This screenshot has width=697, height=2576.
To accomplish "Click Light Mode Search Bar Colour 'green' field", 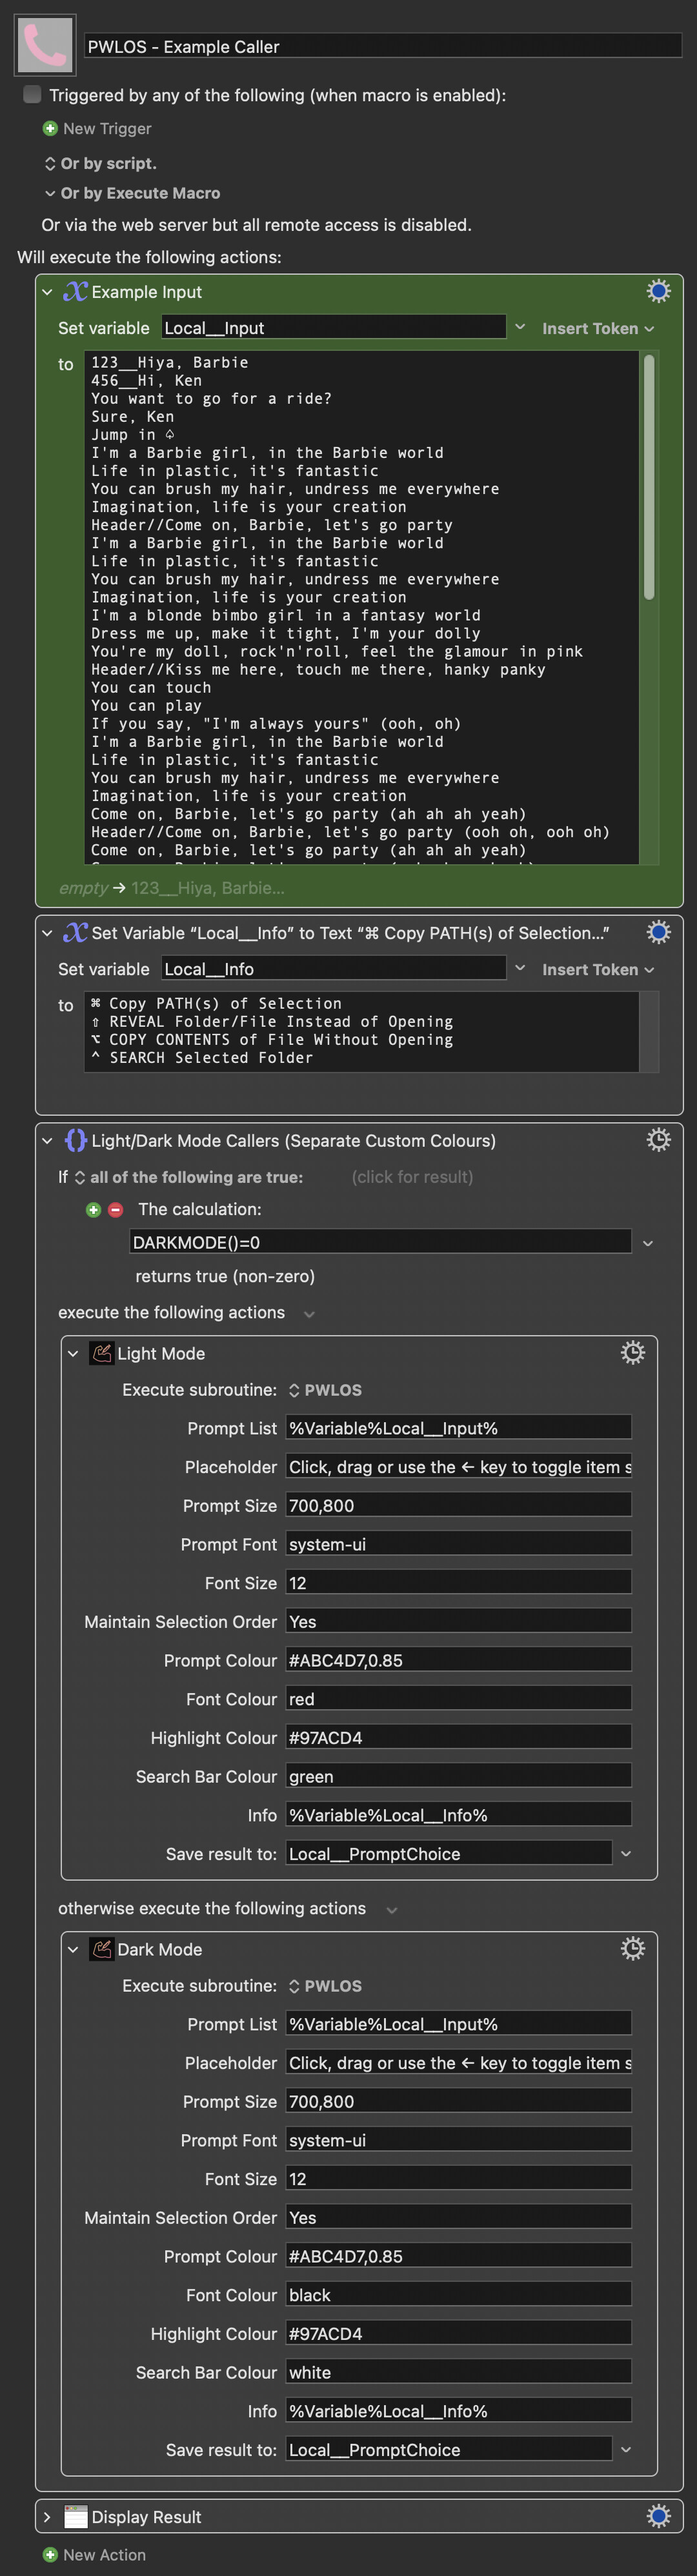I will coord(458,1776).
